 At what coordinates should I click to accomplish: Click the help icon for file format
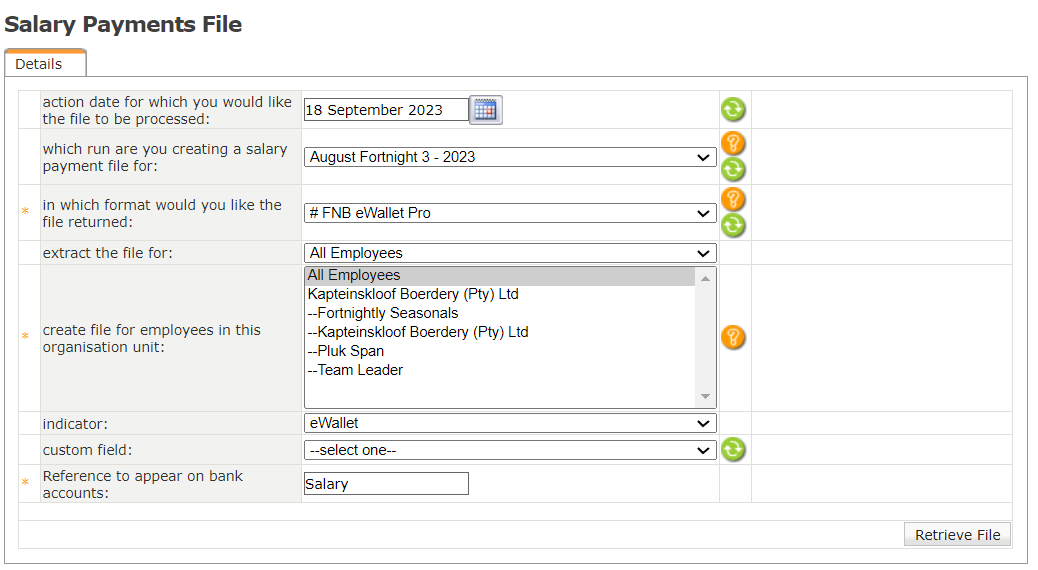click(x=733, y=199)
